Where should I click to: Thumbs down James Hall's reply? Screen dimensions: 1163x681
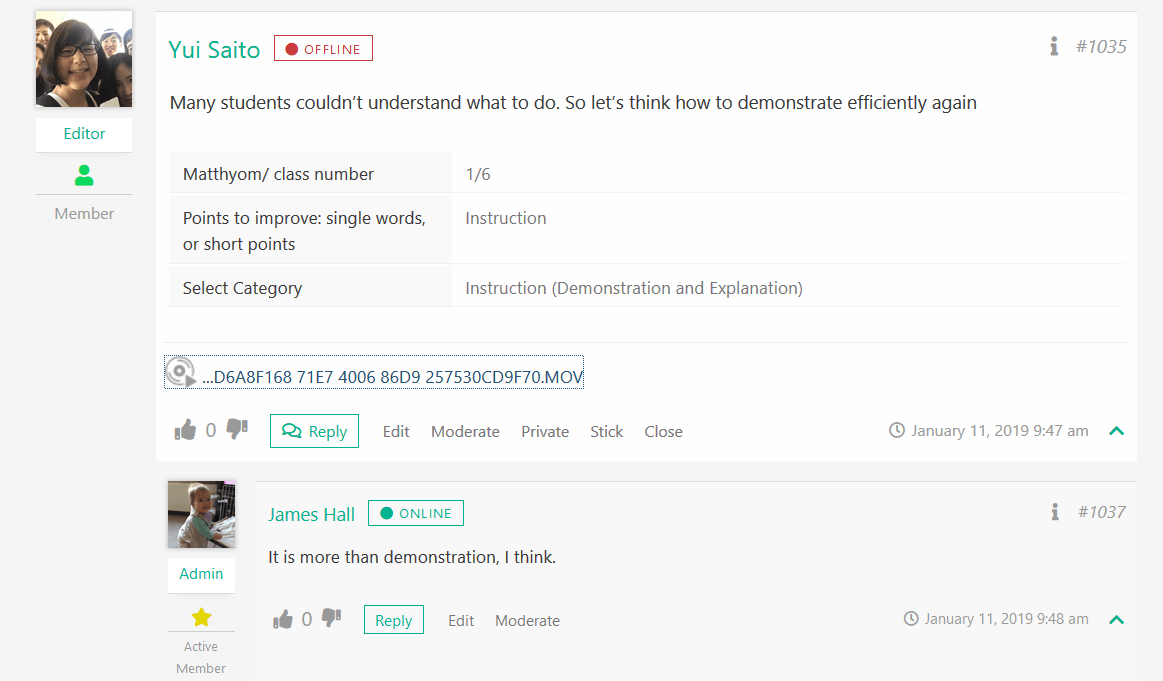point(331,619)
